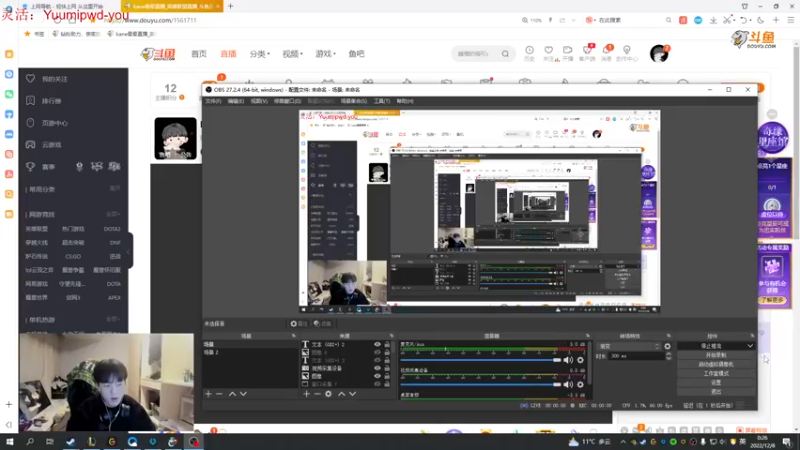Image resolution: width=800 pixels, height=450 pixels.
Task: Open OBS 文件(F) menu
Action: point(213,101)
